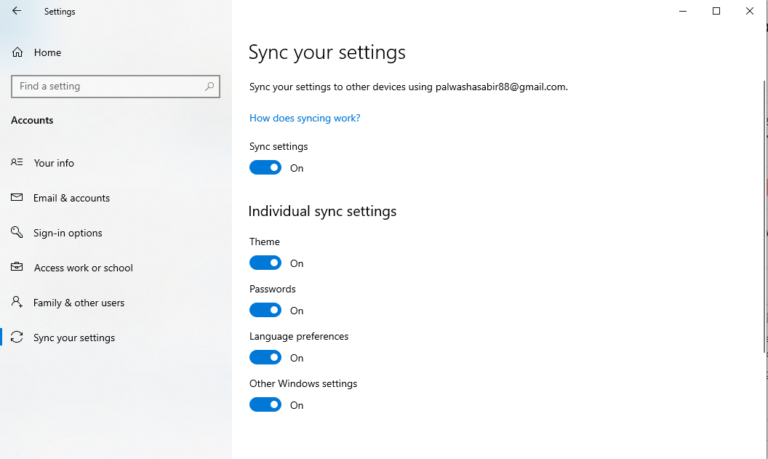Viewport: 768px width, 459px height.
Task: Switch off Language preferences sync
Action: coord(265,357)
